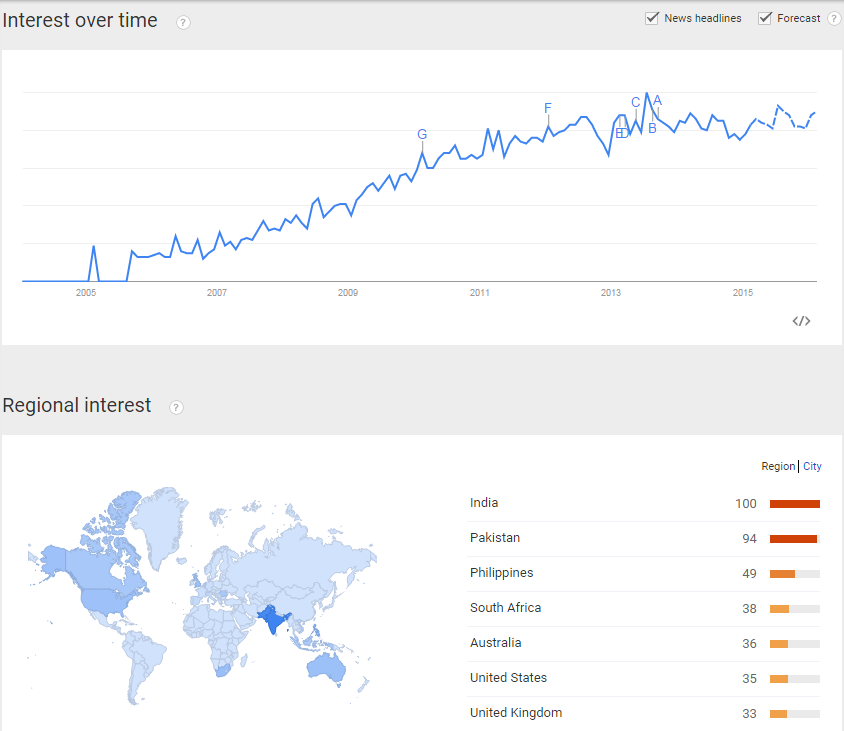Open India in the region list
Viewport: 844px width, 731px height.
tap(484, 503)
